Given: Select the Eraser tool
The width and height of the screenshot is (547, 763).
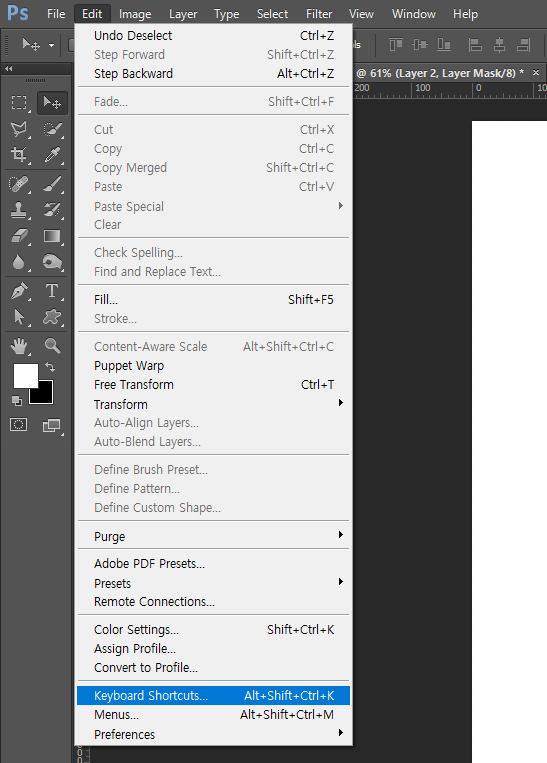Looking at the screenshot, I should tap(19, 236).
